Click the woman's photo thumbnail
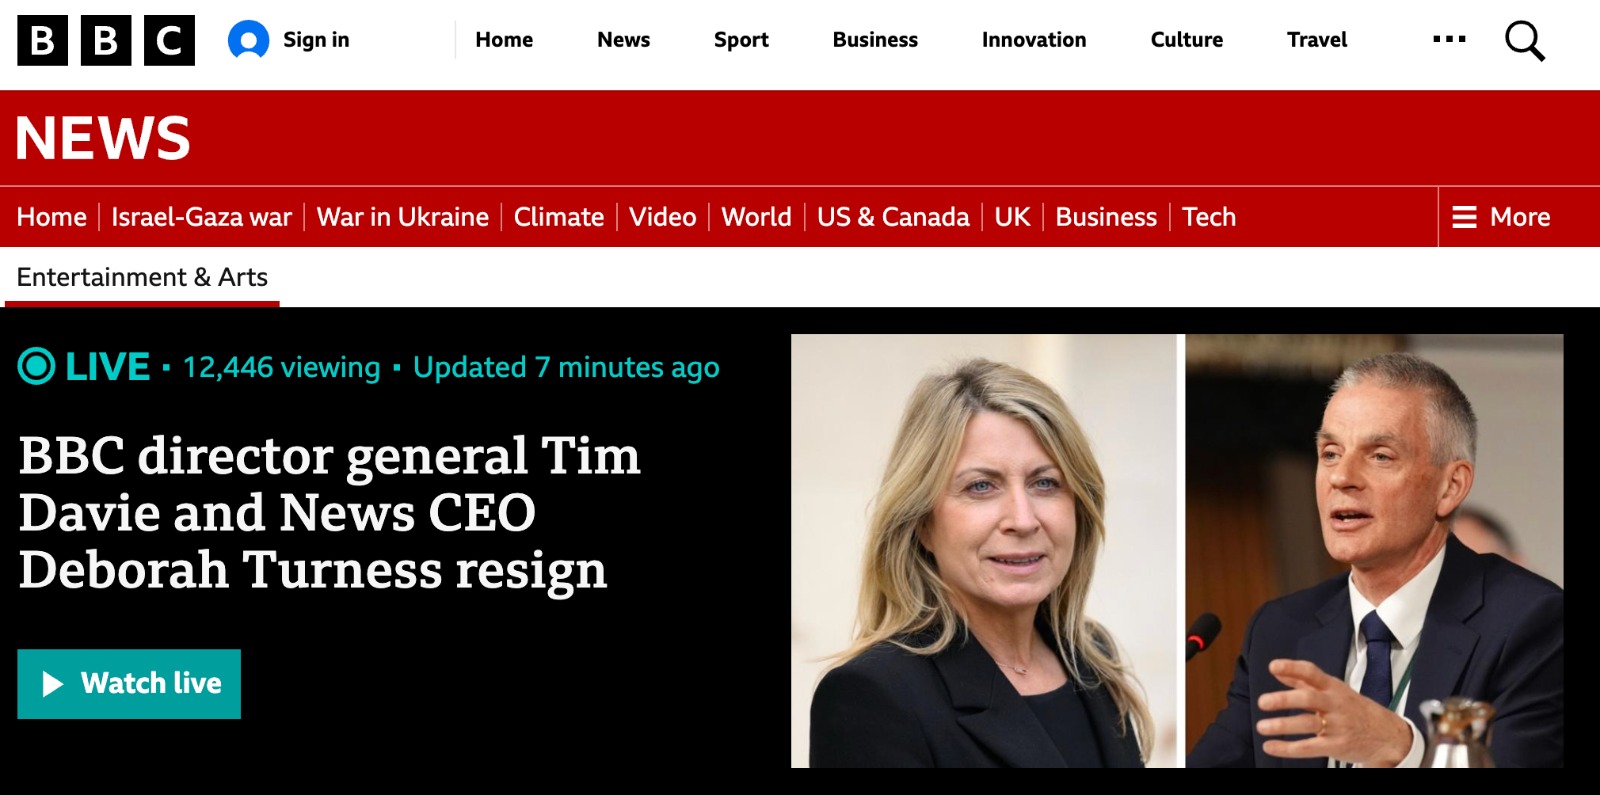 click(986, 551)
